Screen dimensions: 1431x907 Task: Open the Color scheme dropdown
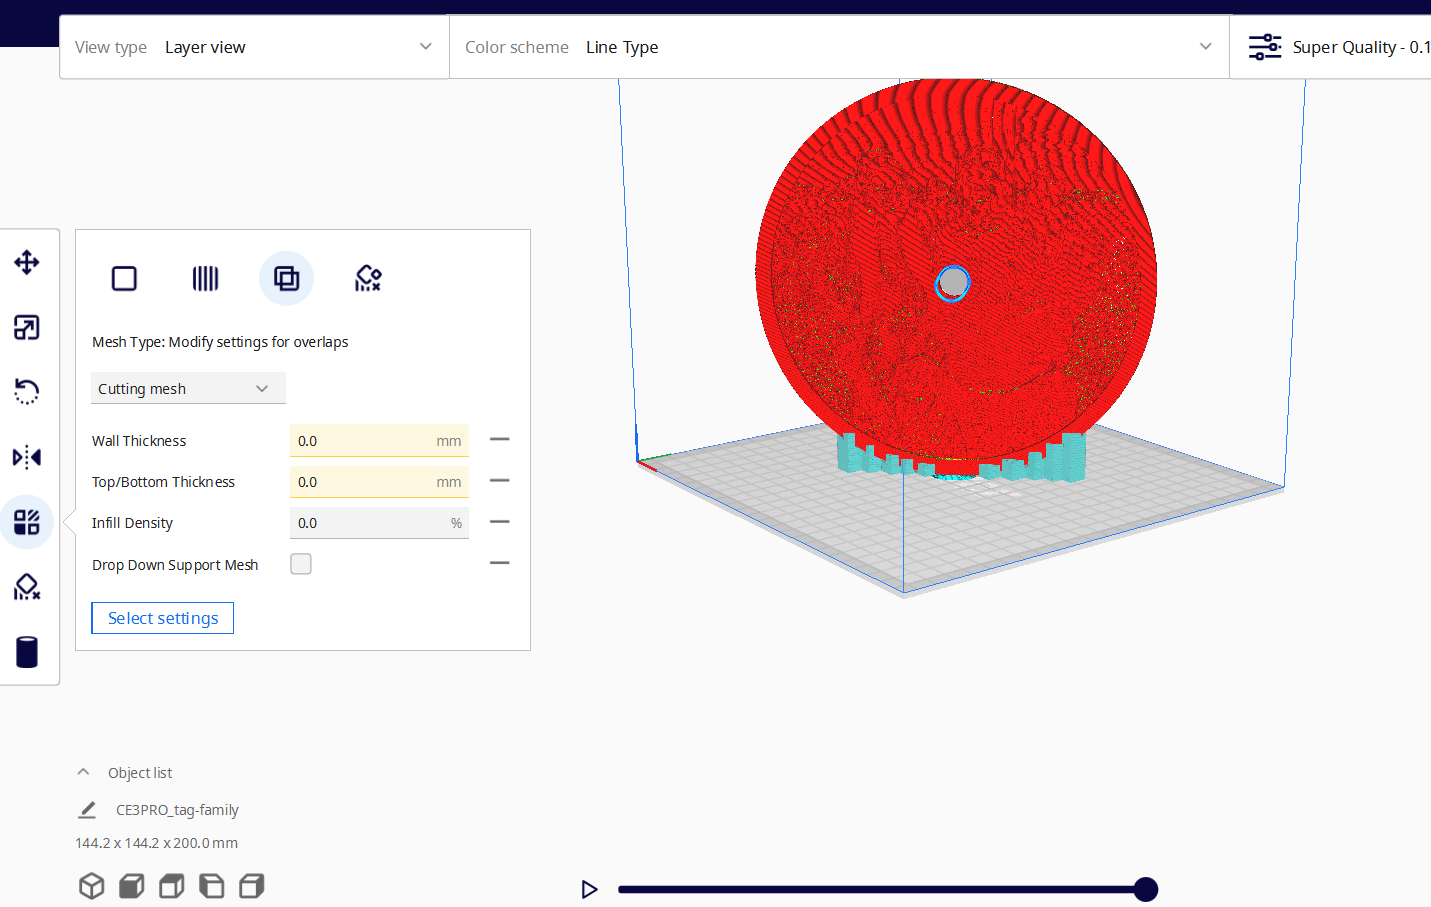[839, 47]
